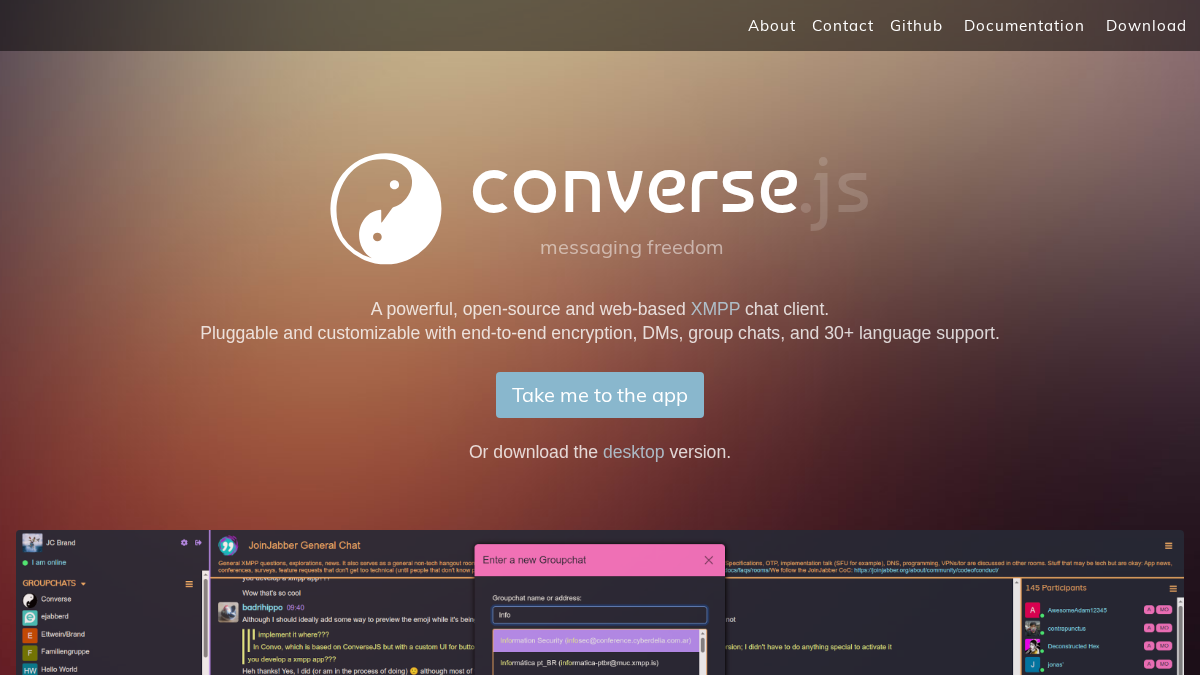Click the 'JoinJabber General Chat' heading
The width and height of the screenshot is (1200, 675).
(x=304, y=545)
